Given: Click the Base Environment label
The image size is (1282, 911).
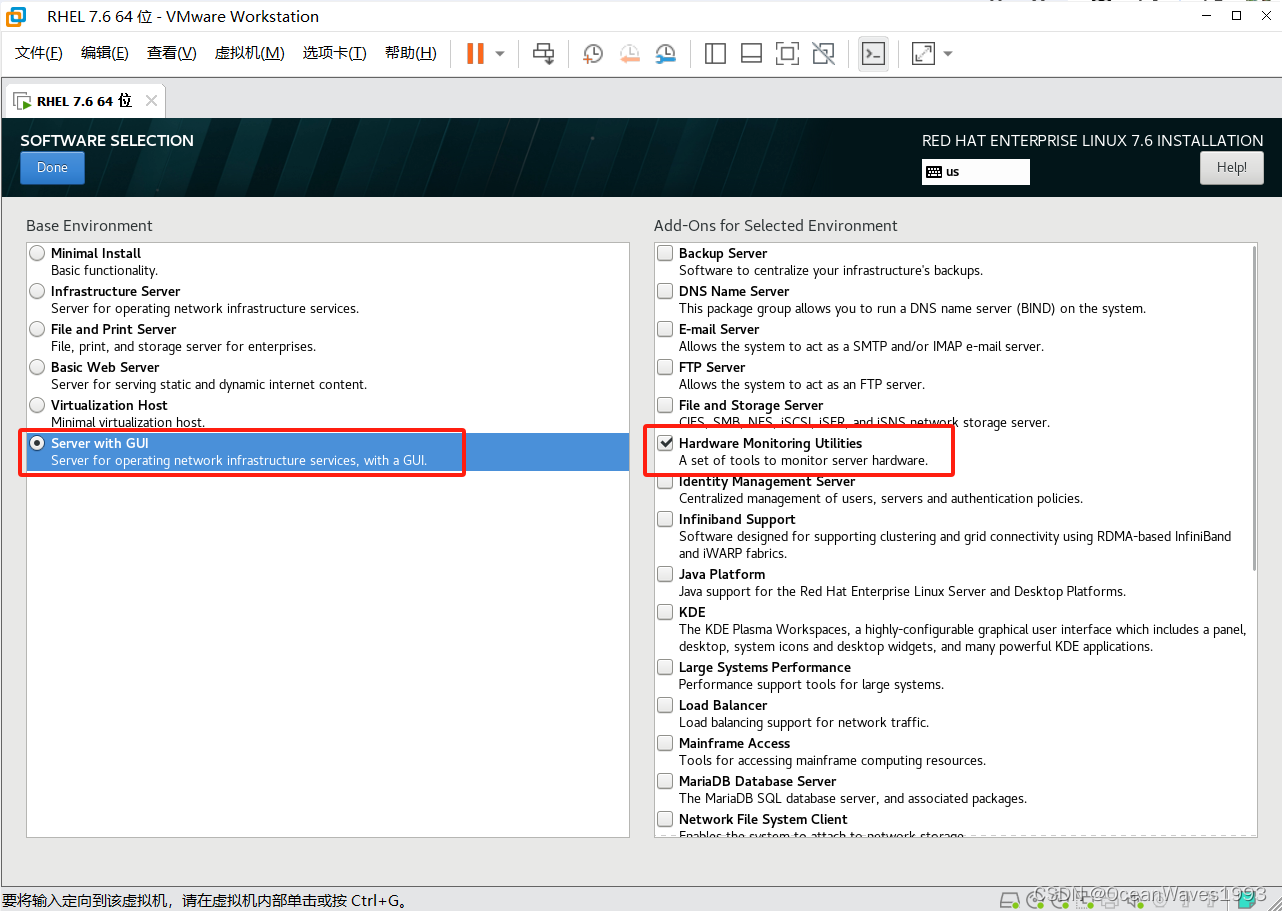Looking at the screenshot, I should [89, 226].
